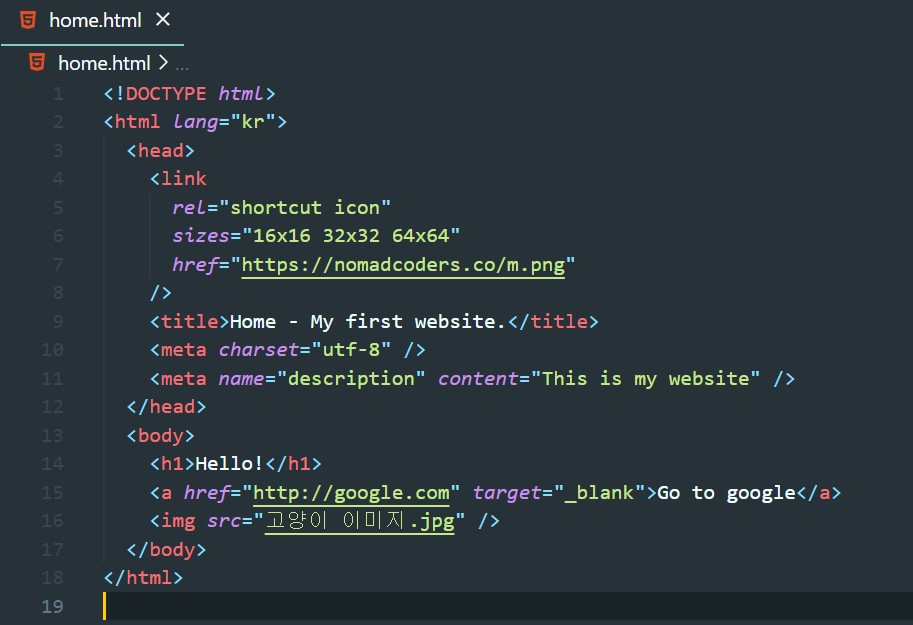913x625 pixels.
Task: Click the h1 'Hello!' text
Action: (x=229, y=464)
